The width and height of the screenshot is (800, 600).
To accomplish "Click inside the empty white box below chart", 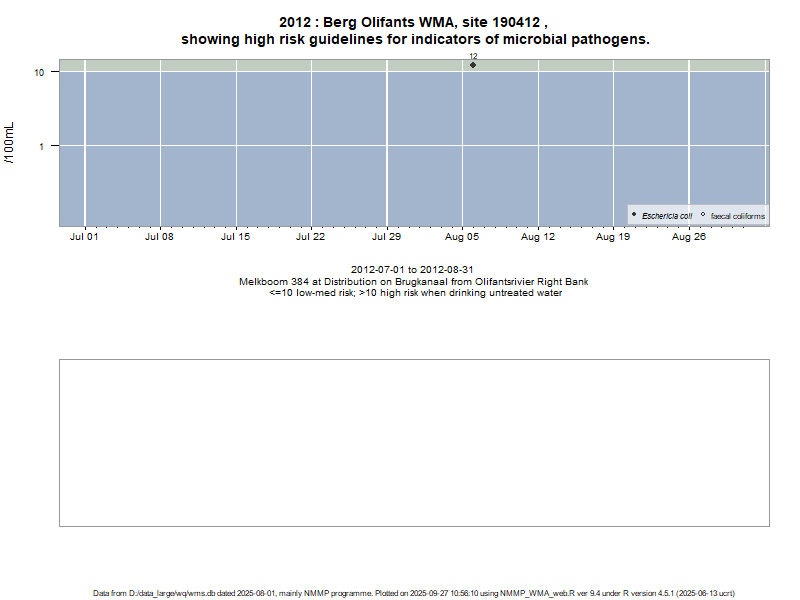I will tap(414, 442).
